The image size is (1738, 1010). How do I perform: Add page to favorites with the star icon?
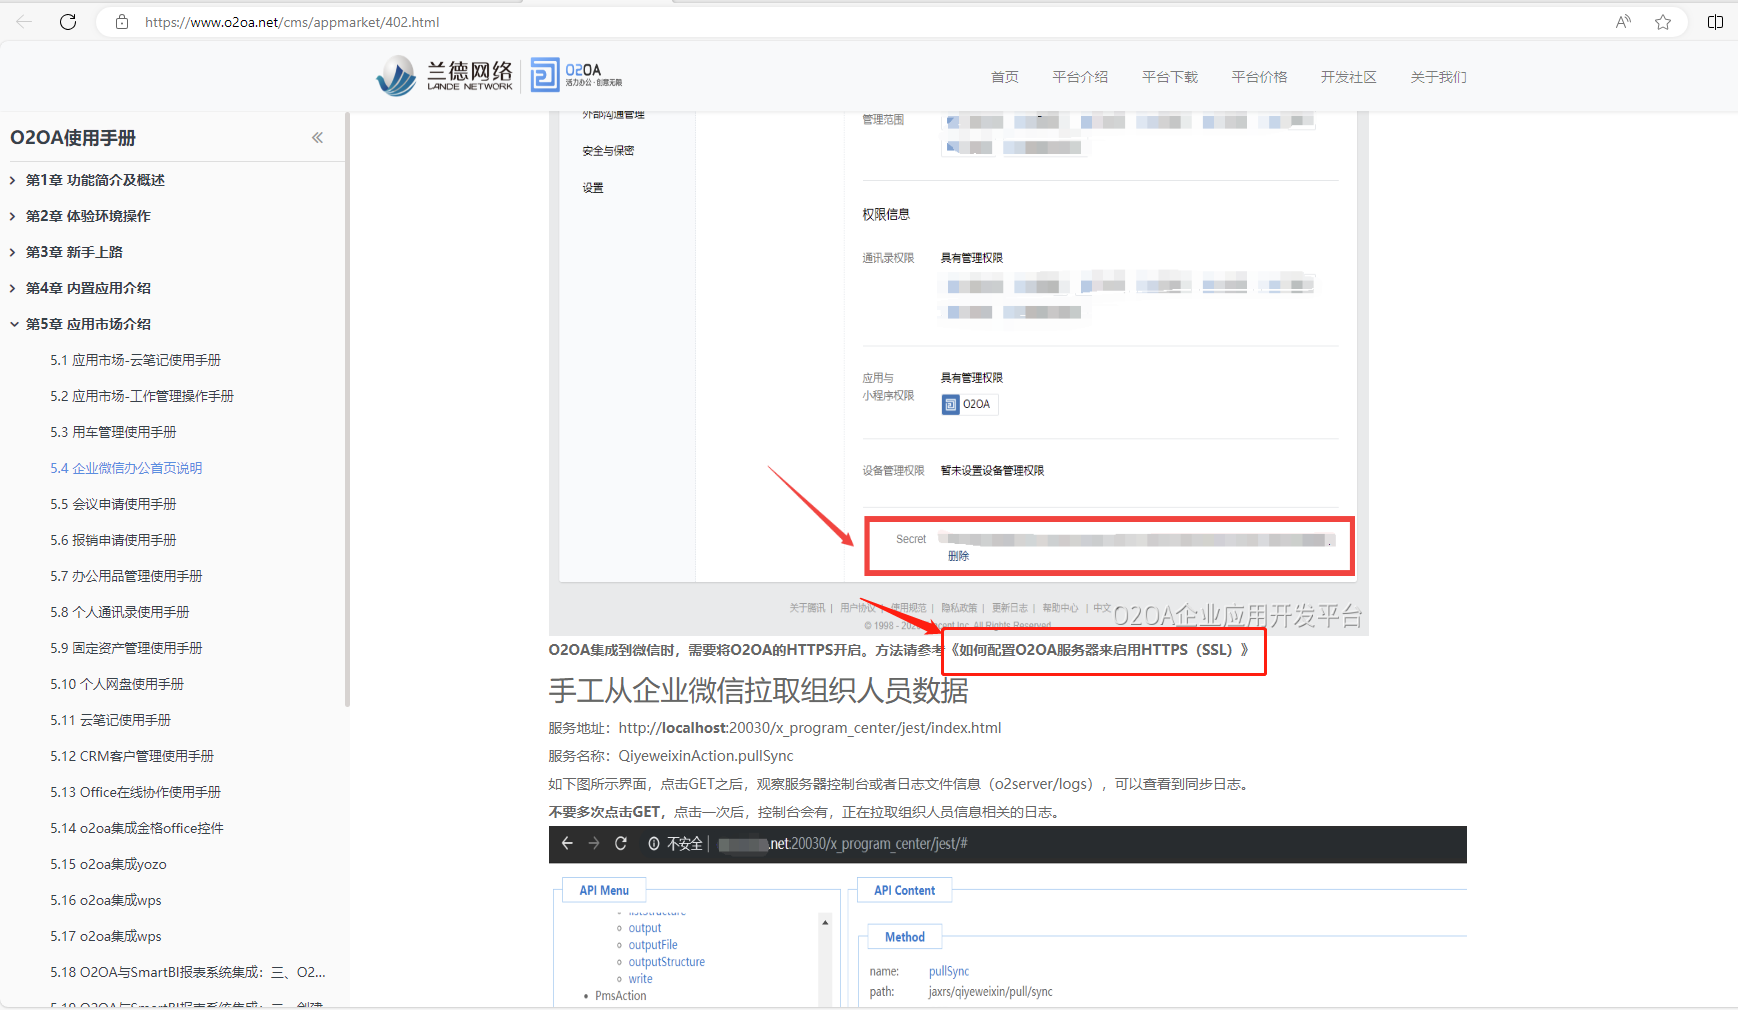click(1663, 22)
